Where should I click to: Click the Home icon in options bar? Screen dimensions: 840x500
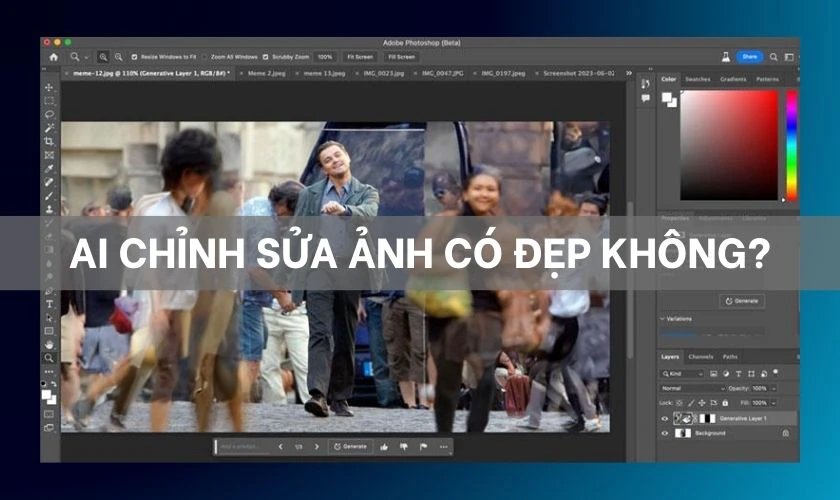click(54, 57)
